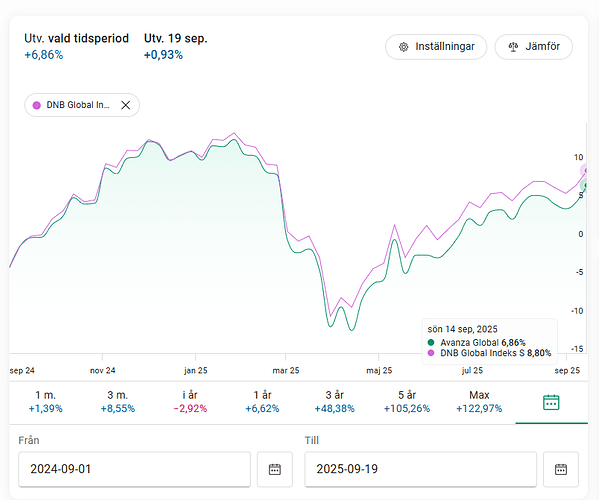Select the i år period tab

coord(190,402)
